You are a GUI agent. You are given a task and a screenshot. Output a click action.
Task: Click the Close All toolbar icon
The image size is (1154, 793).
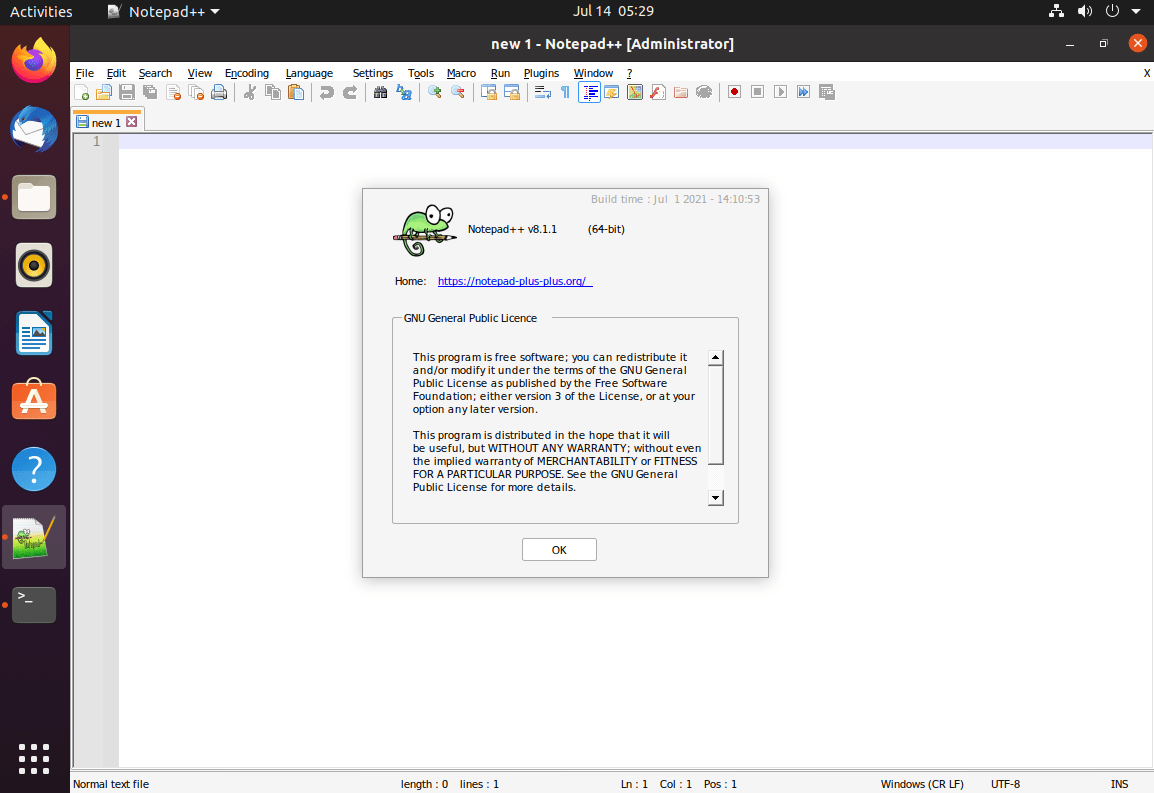pyautogui.click(x=196, y=92)
